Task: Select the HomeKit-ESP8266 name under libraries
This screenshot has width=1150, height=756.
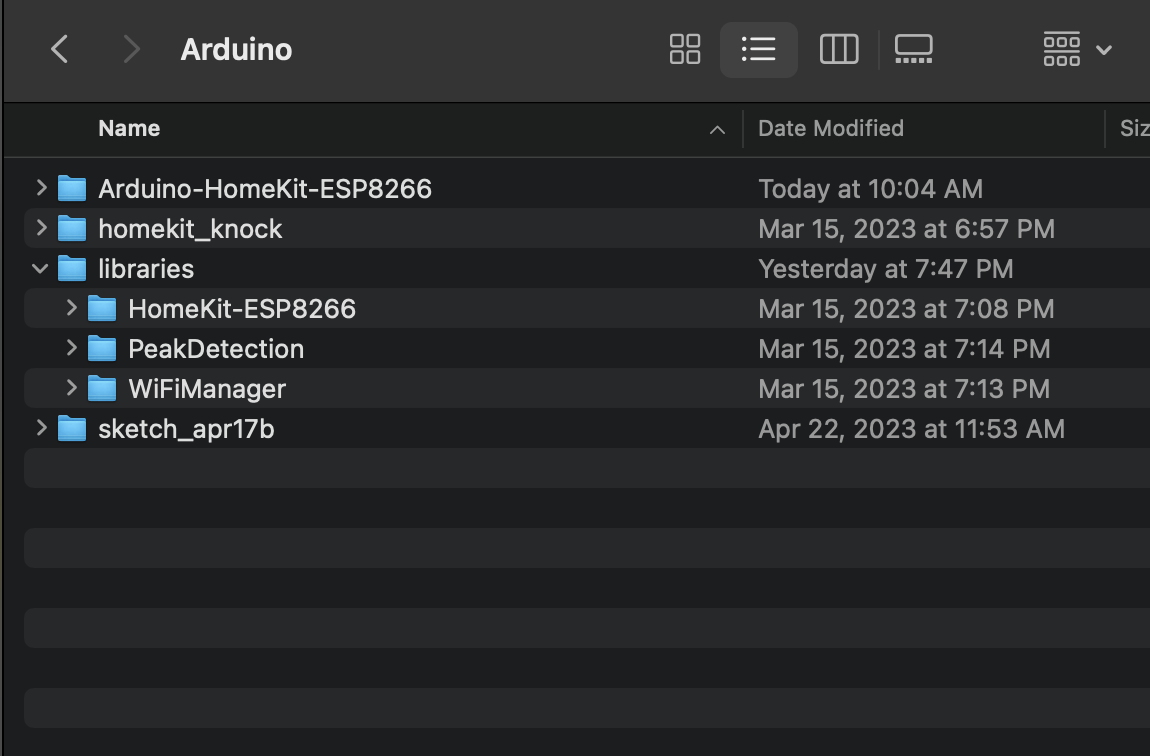Action: point(242,309)
